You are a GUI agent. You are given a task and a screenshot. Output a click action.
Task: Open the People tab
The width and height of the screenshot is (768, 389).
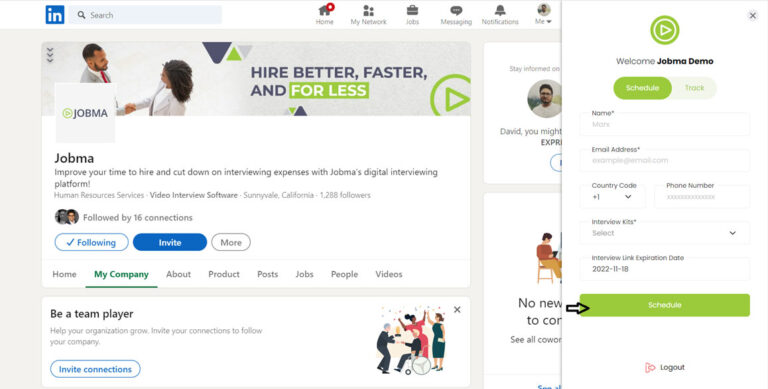point(344,274)
